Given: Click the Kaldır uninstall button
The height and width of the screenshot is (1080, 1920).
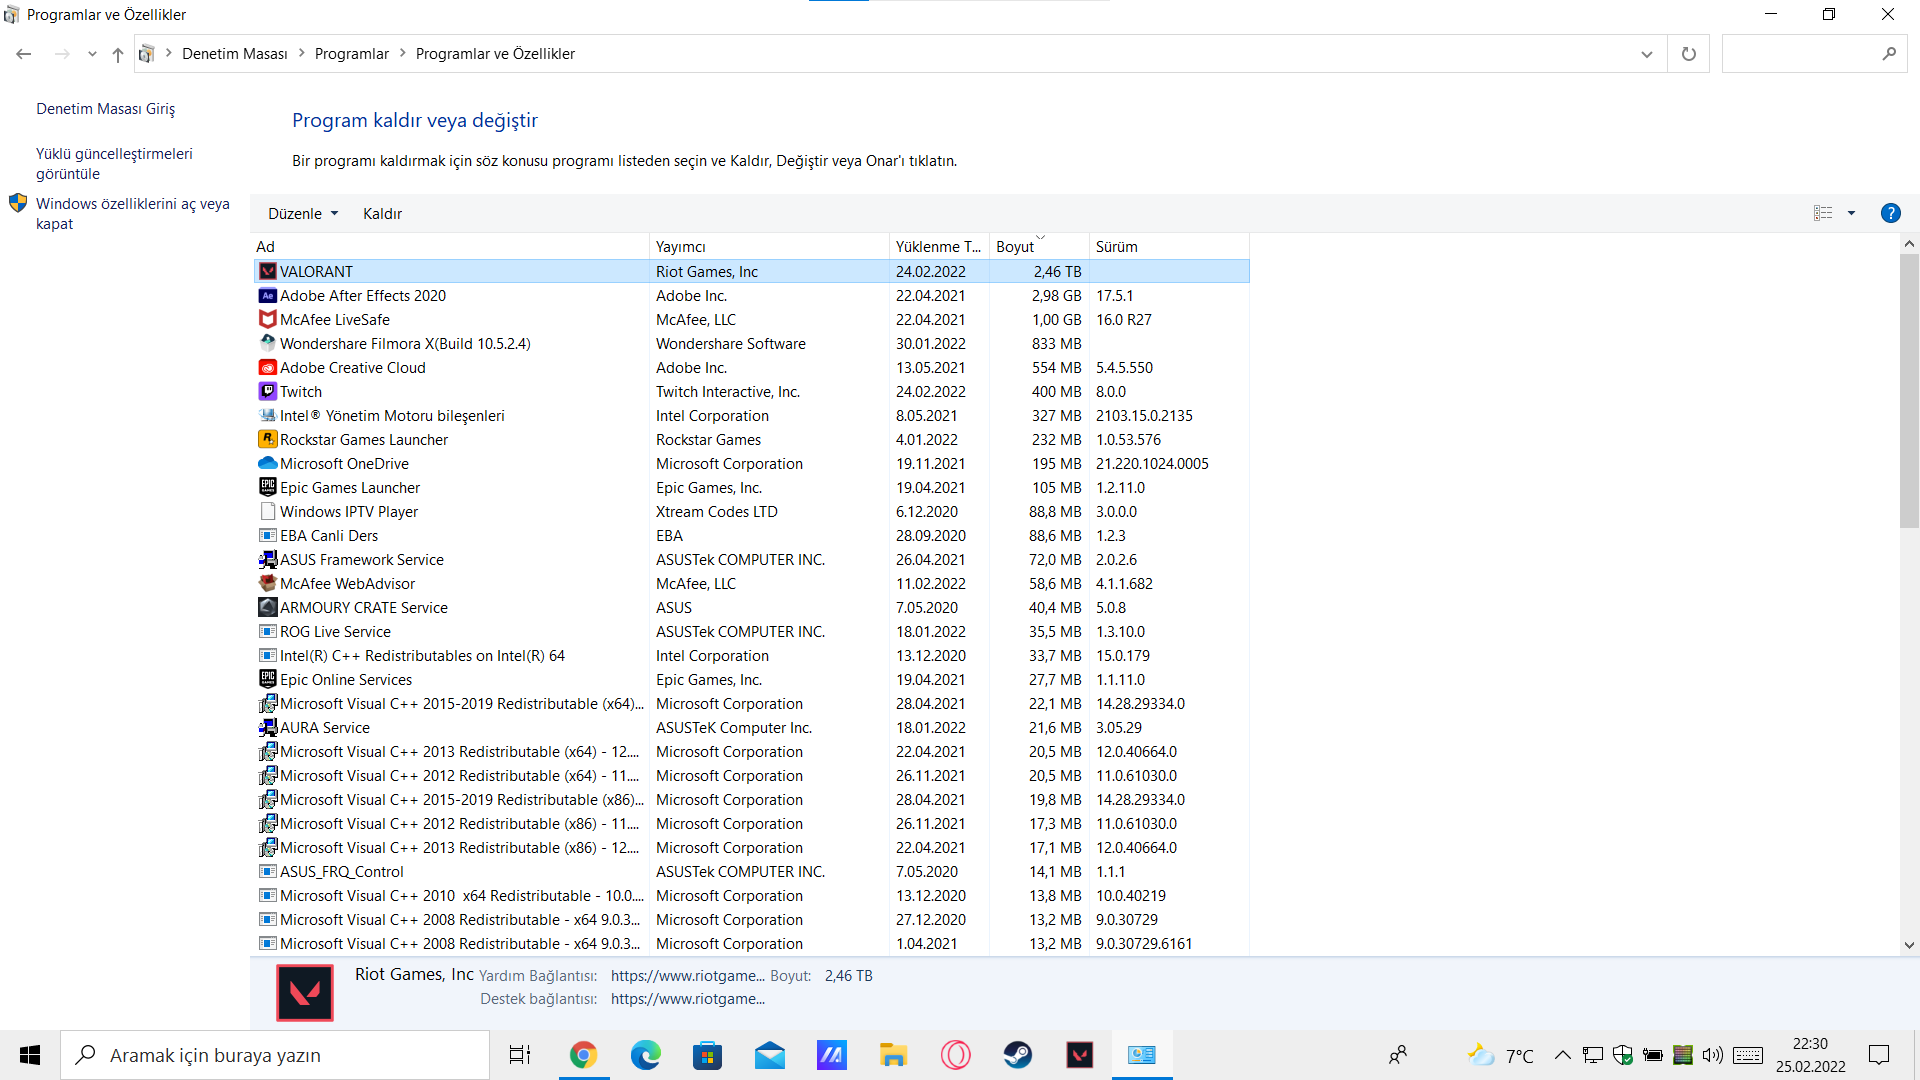Looking at the screenshot, I should [x=382, y=213].
